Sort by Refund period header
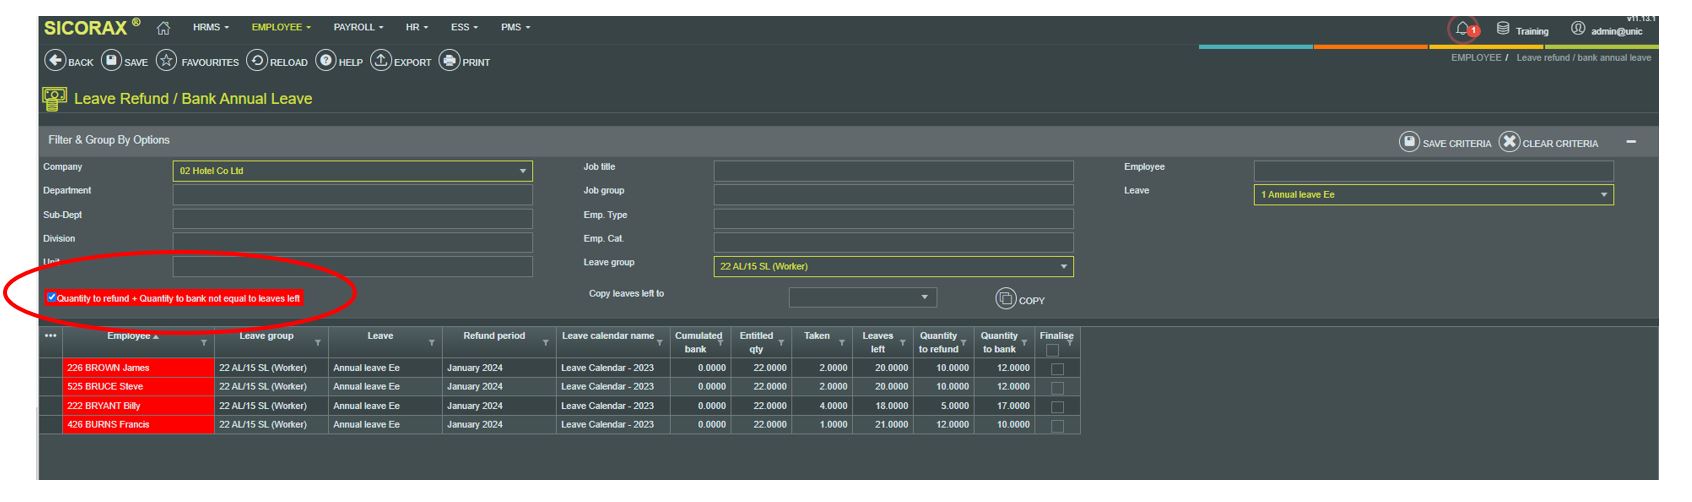The height and width of the screenshot is (502, 1692). point(494,336)
